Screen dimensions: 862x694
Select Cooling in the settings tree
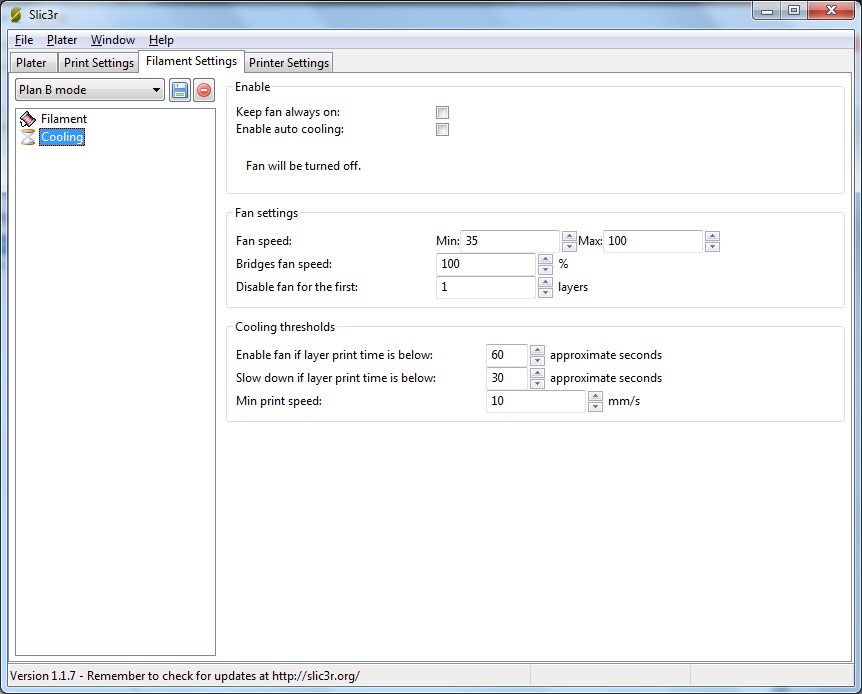point(62,137)
